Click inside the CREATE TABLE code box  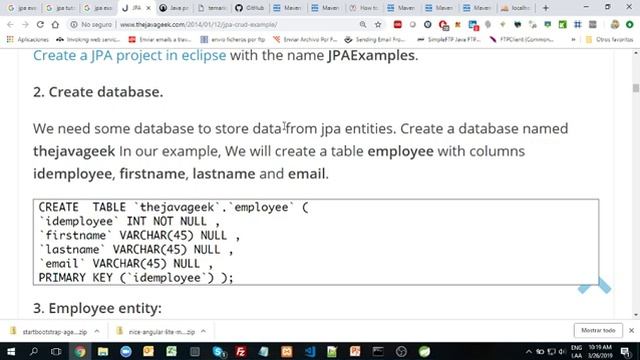pos(316,242)
